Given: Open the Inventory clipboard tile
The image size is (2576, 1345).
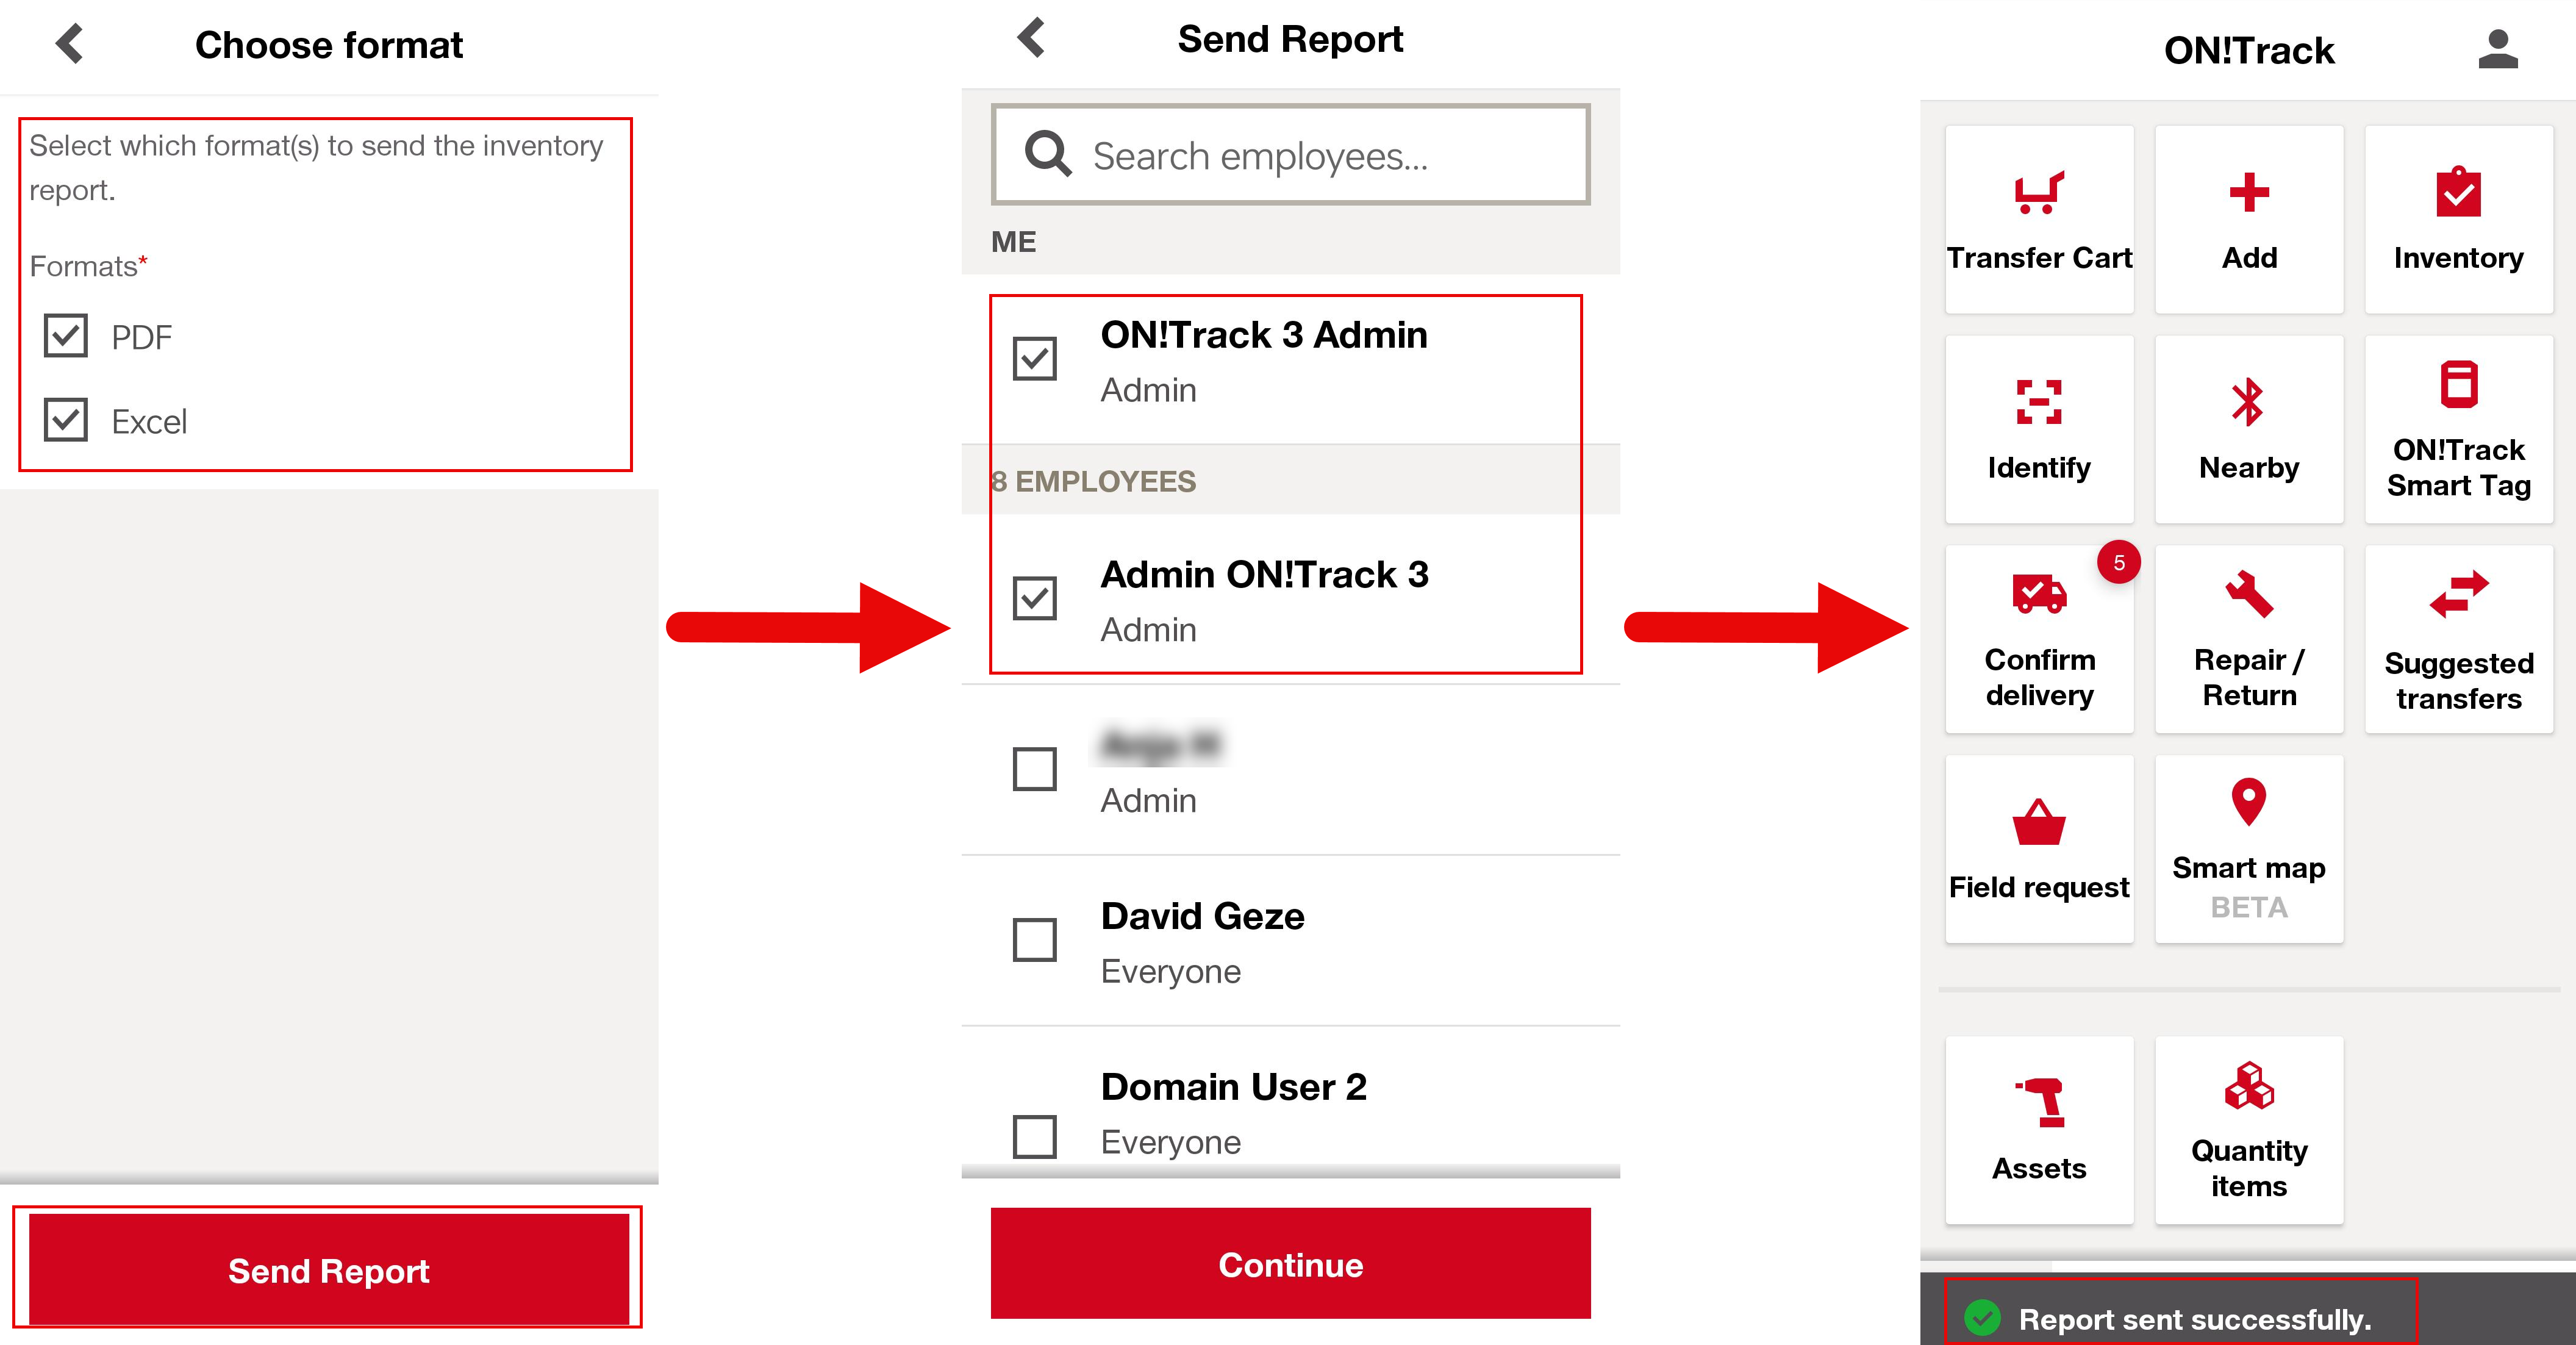Looking at the screenshot, I should point(2458,220).
